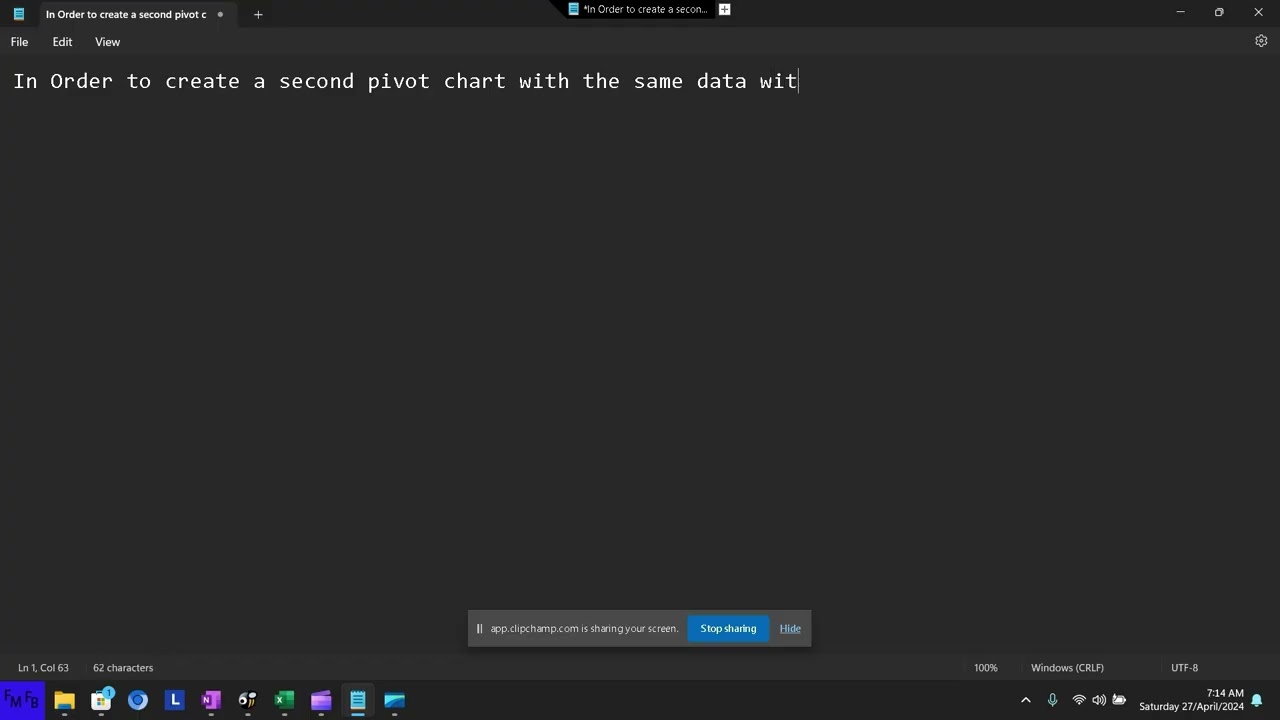Screen dimensions: 1280x720
Task: Hide the screen sharing notification
Action: click(x=790, y=628)
